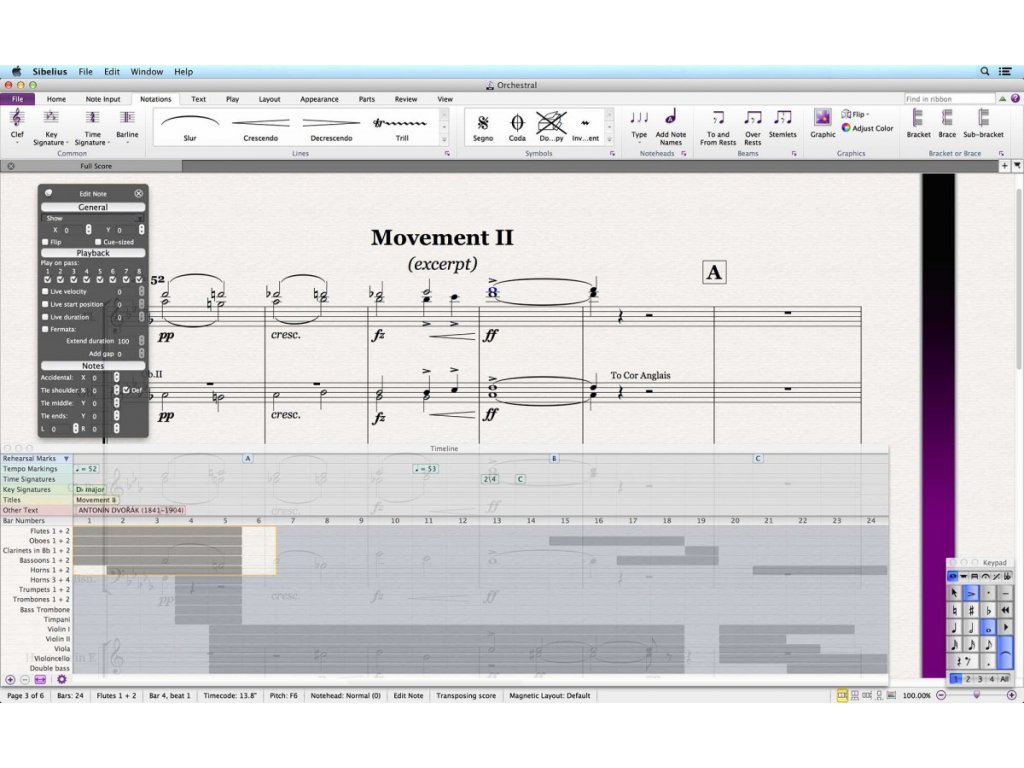Beam To and From Rests

(x=718, y=126)
